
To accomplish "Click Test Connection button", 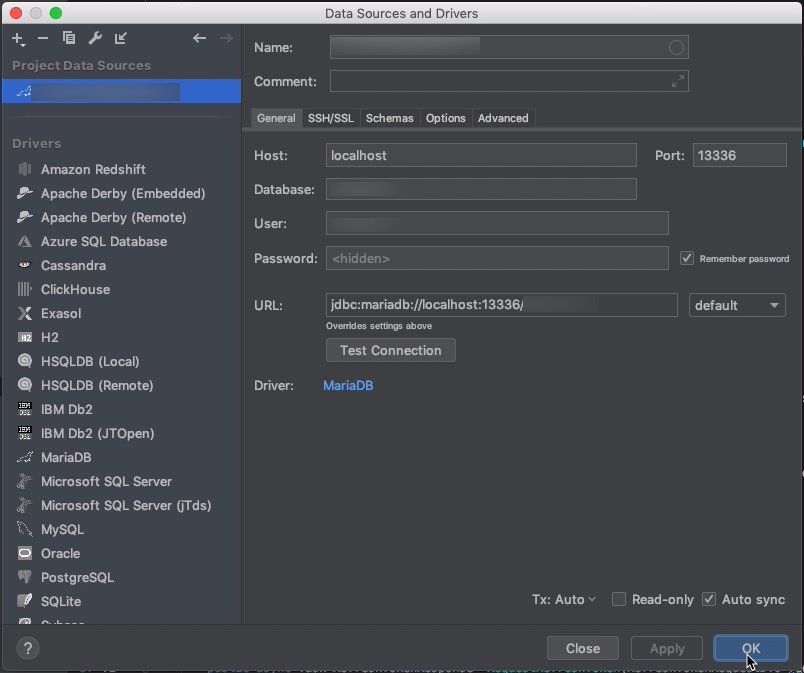I will (x=391, y=351).
